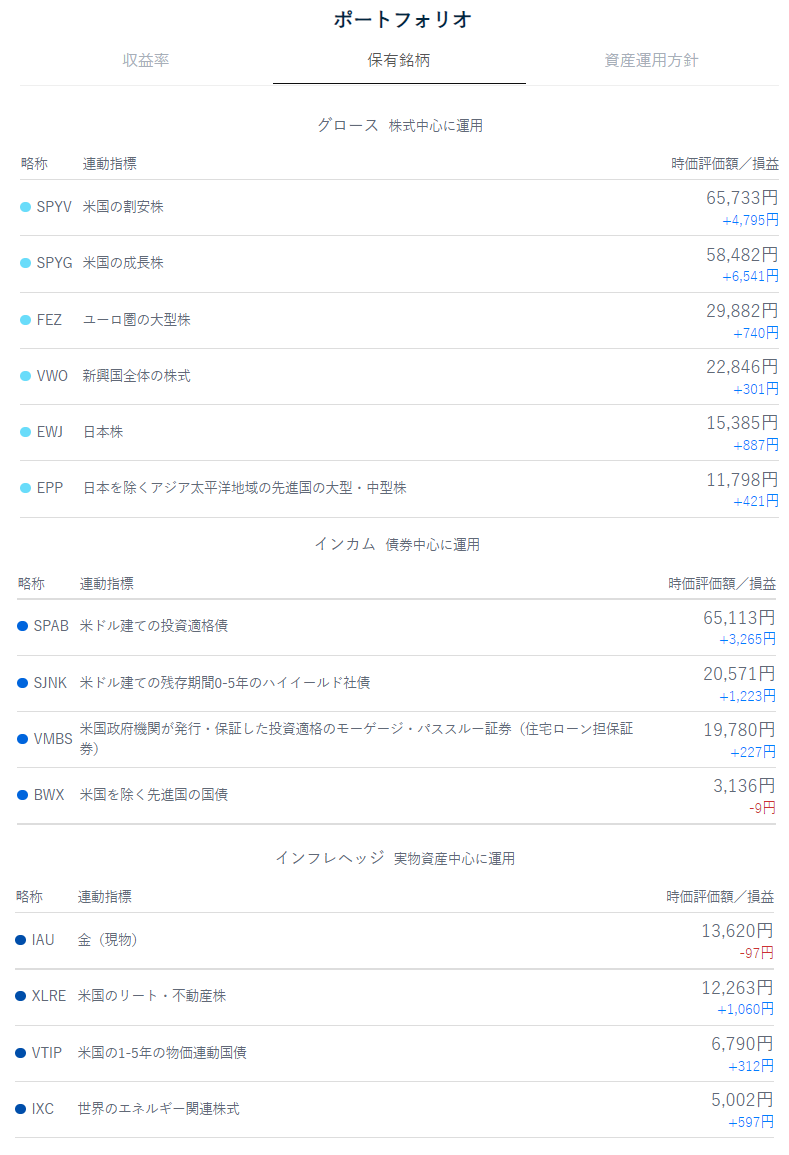Click the description 米国の1-5年の物価連動国債
Screen dimensions: 789x1155
(x=162, y=1053)
